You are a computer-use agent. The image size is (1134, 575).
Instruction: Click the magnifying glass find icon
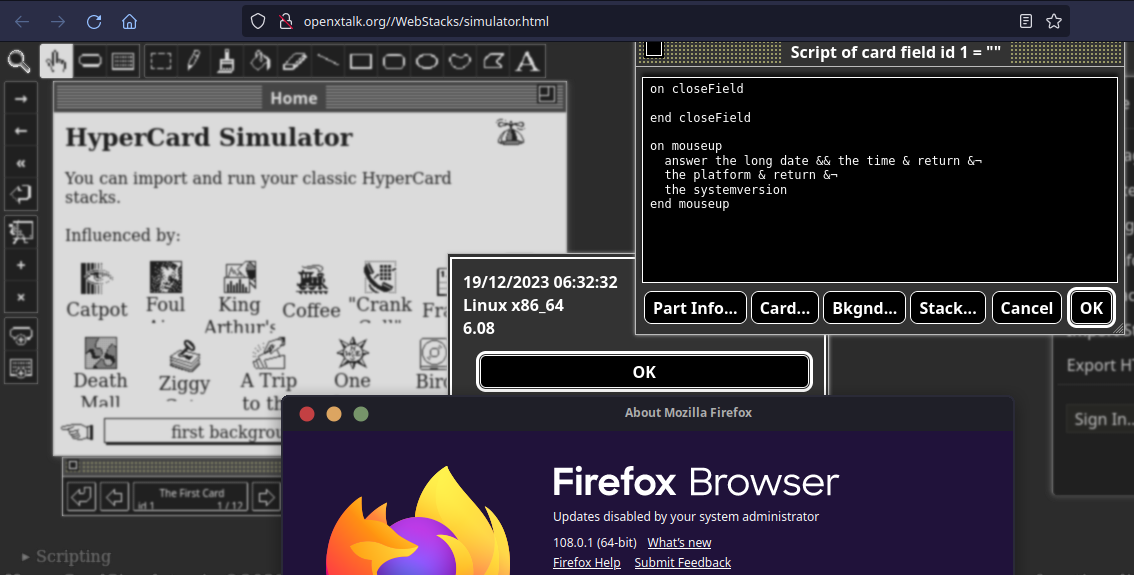(x=20, y=61)
